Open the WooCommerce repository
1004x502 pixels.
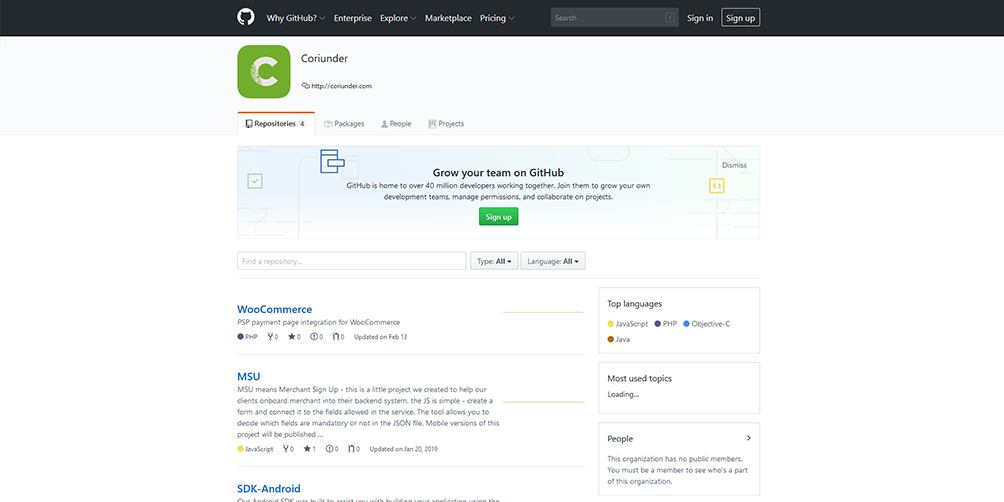click(x=275, y=309)
